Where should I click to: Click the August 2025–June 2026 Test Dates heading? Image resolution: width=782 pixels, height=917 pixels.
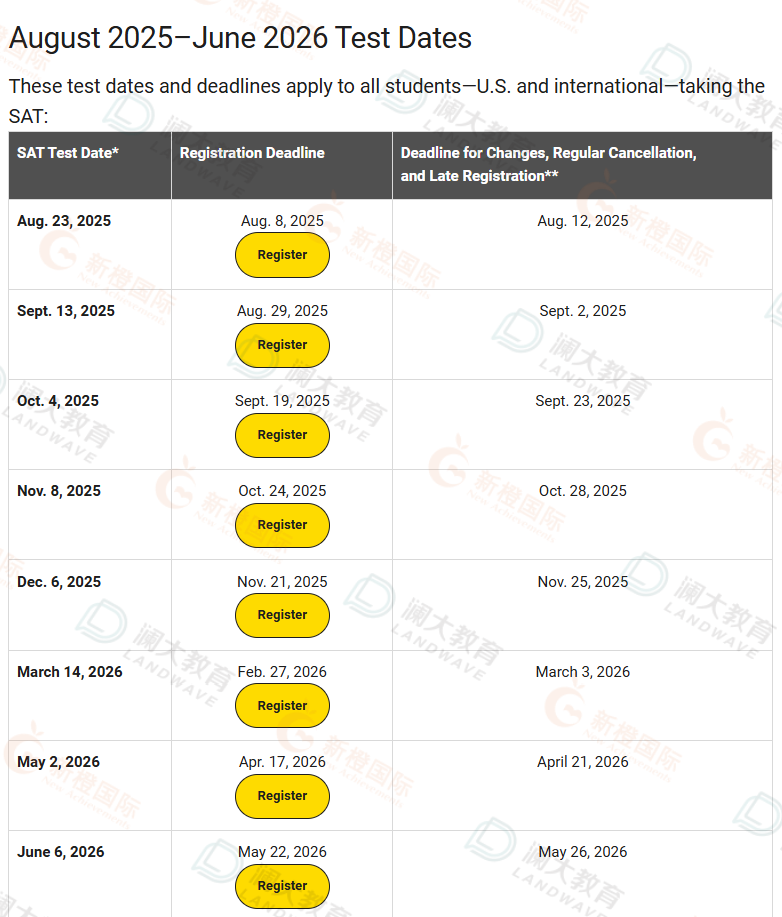pyautogui.click(x=240, y=38)
